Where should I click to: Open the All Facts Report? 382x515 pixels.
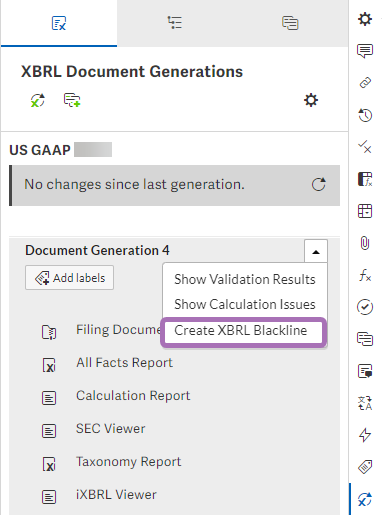[x=124, y=363]
